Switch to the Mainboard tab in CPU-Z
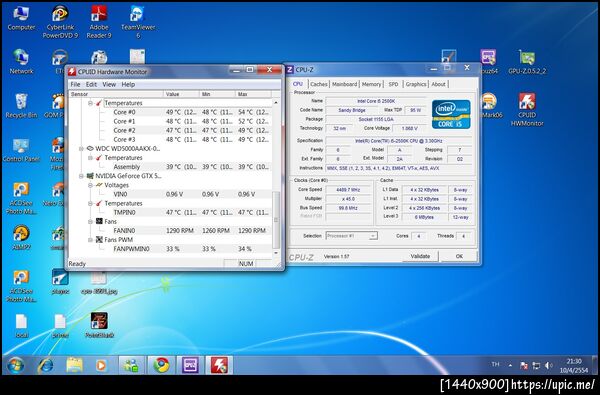The width and height of the screenshot is (600, 395). pos(344,84)
